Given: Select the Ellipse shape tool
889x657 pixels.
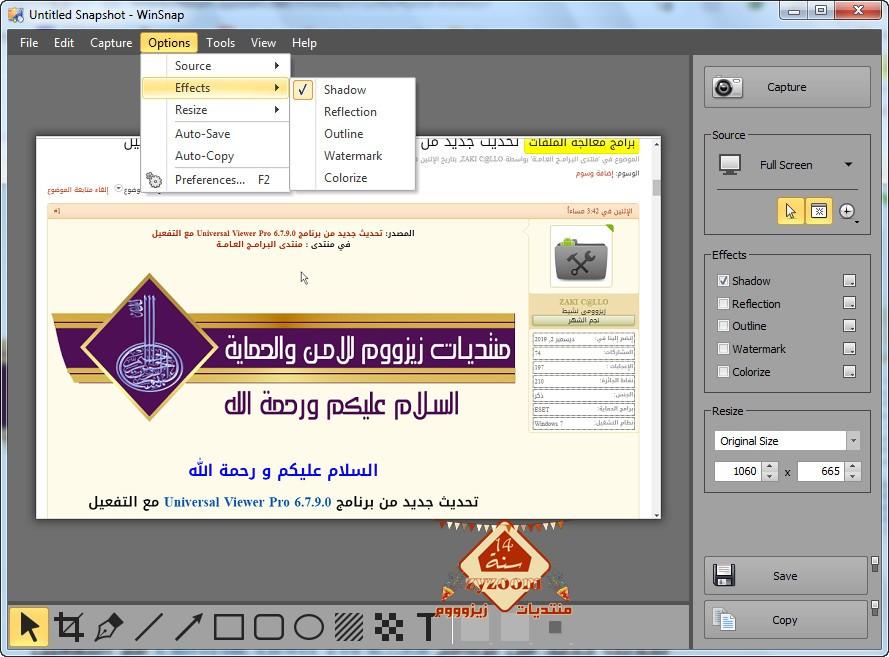Looking at the screenshot, I should tap(308, 627).
